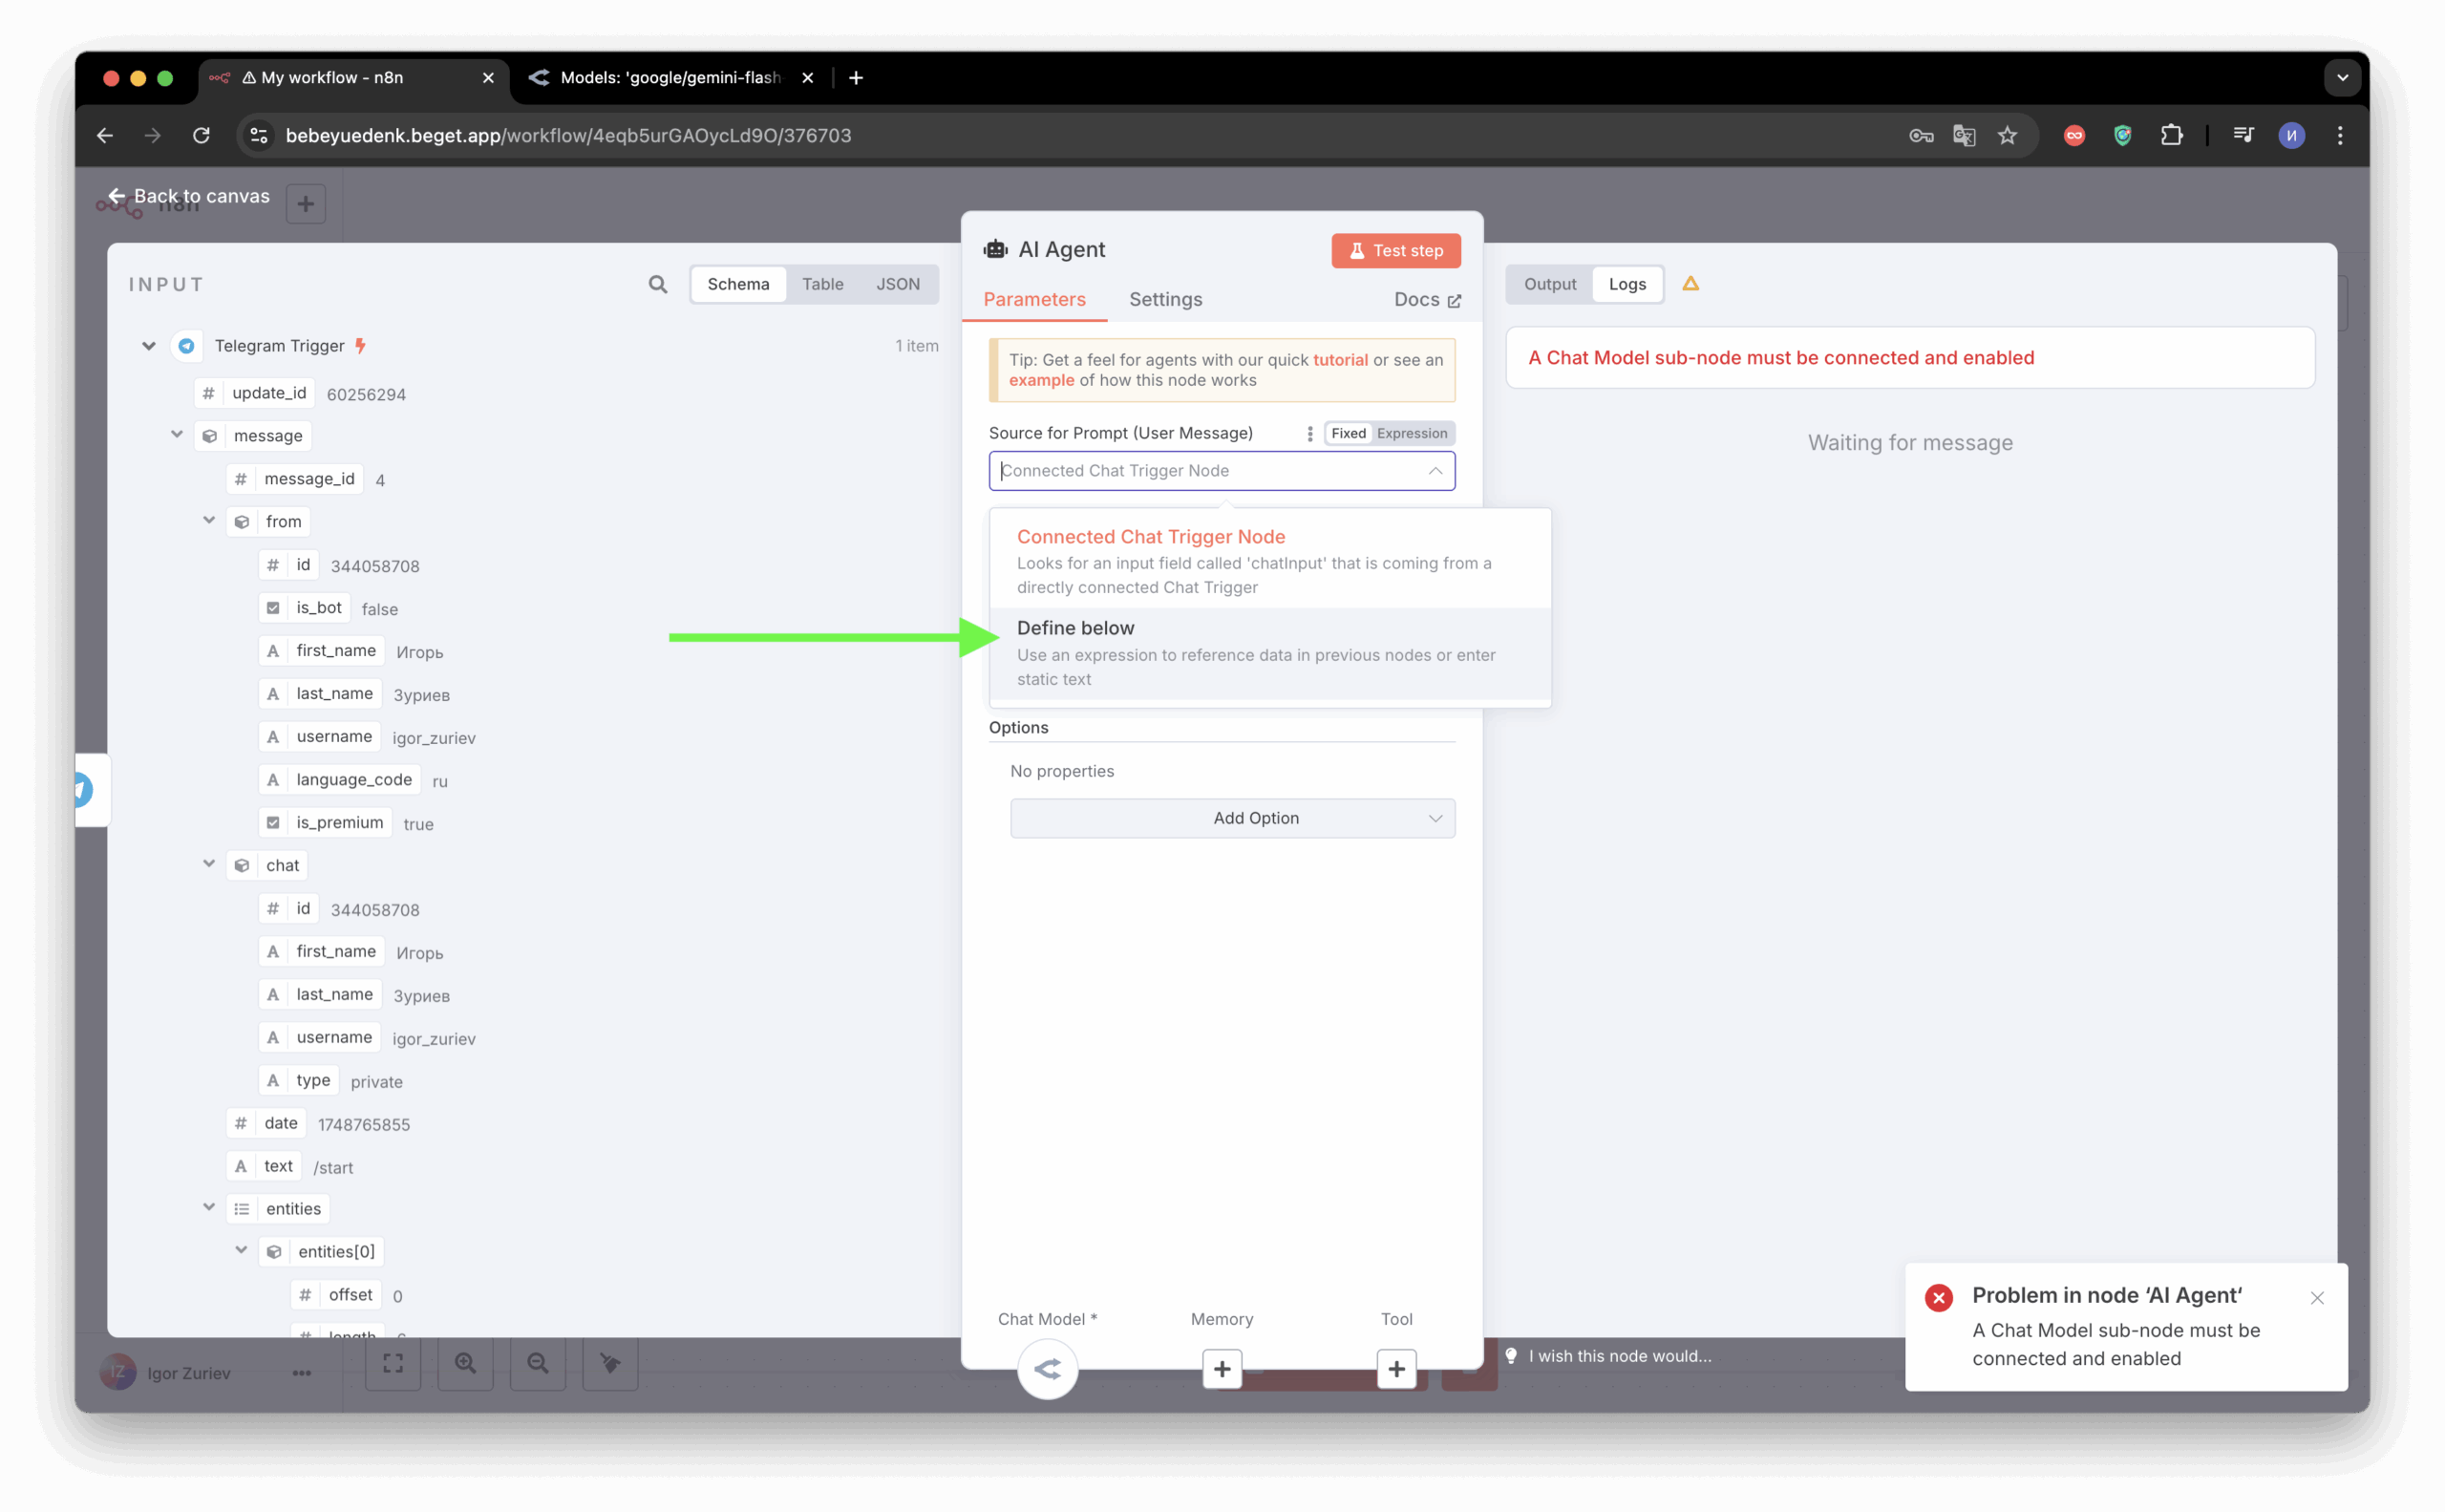Bookmark this page with star icon
The image size is (2445, 1512).
point(2006,135)
